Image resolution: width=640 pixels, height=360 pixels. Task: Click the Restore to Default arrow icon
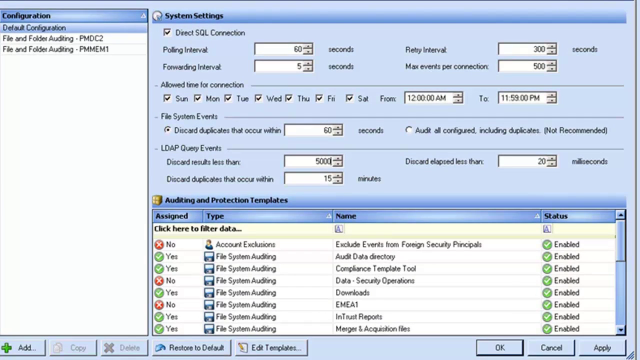pos(160,348)
